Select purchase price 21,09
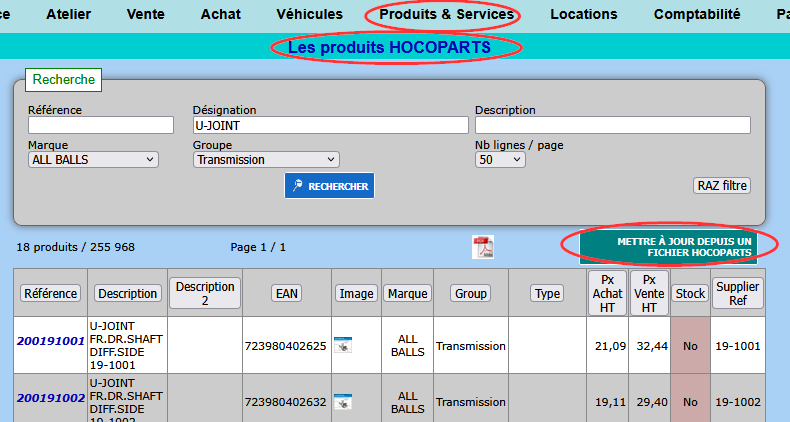Viewport: 790px width, 422px height. (610, 346)
